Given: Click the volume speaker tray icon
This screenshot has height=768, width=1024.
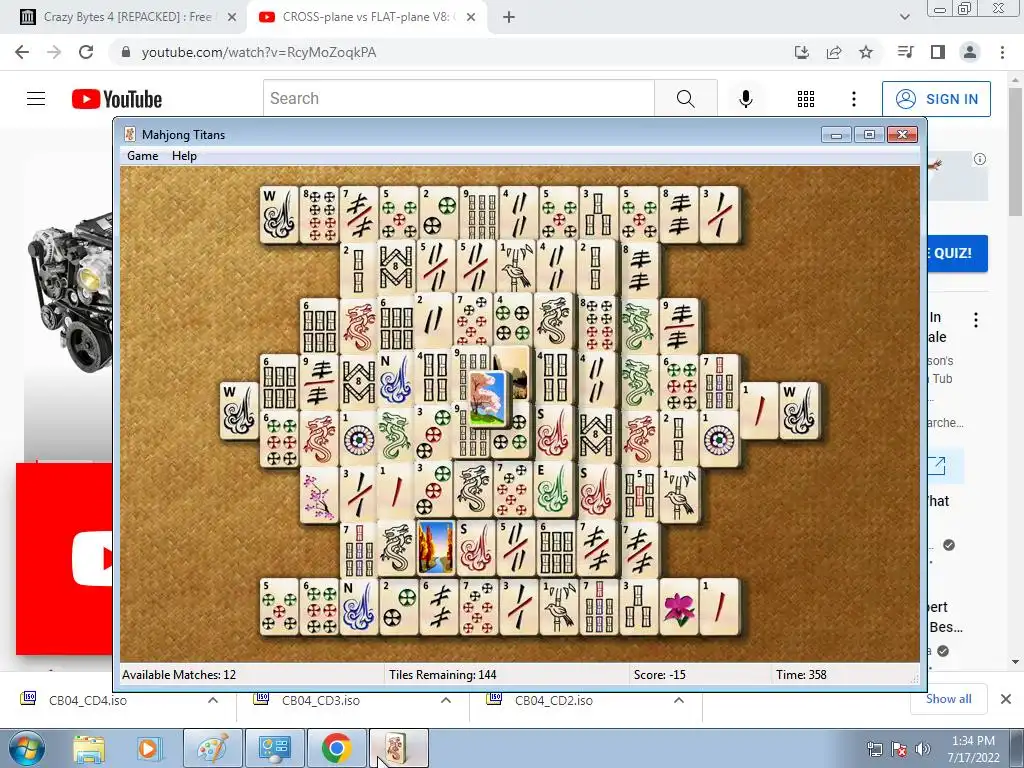Looking at the screenshot, I should tap(922, 749).
